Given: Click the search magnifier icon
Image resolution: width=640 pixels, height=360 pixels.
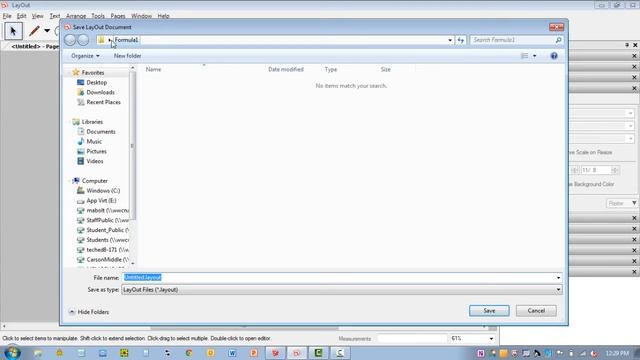Looking at the screenshot, I should click(x=558, y=40).
